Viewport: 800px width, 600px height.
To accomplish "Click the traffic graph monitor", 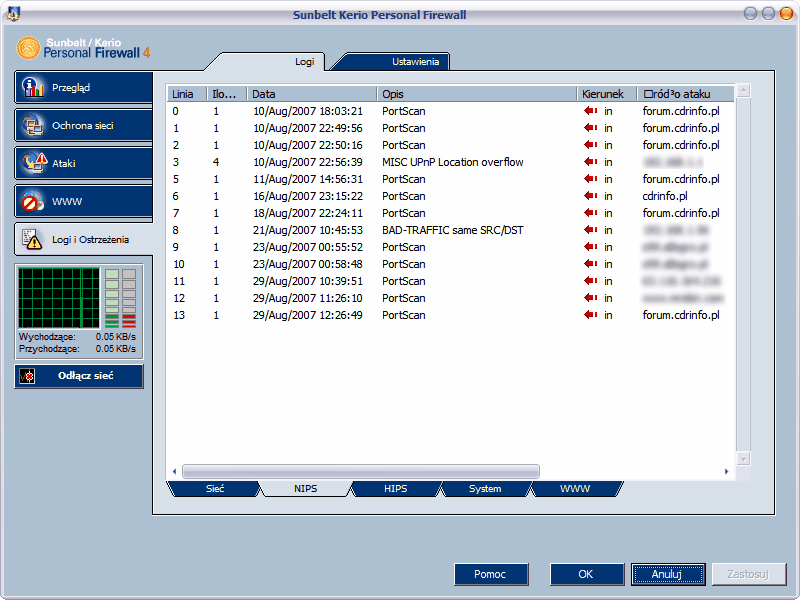I will (x=59, y=298).
